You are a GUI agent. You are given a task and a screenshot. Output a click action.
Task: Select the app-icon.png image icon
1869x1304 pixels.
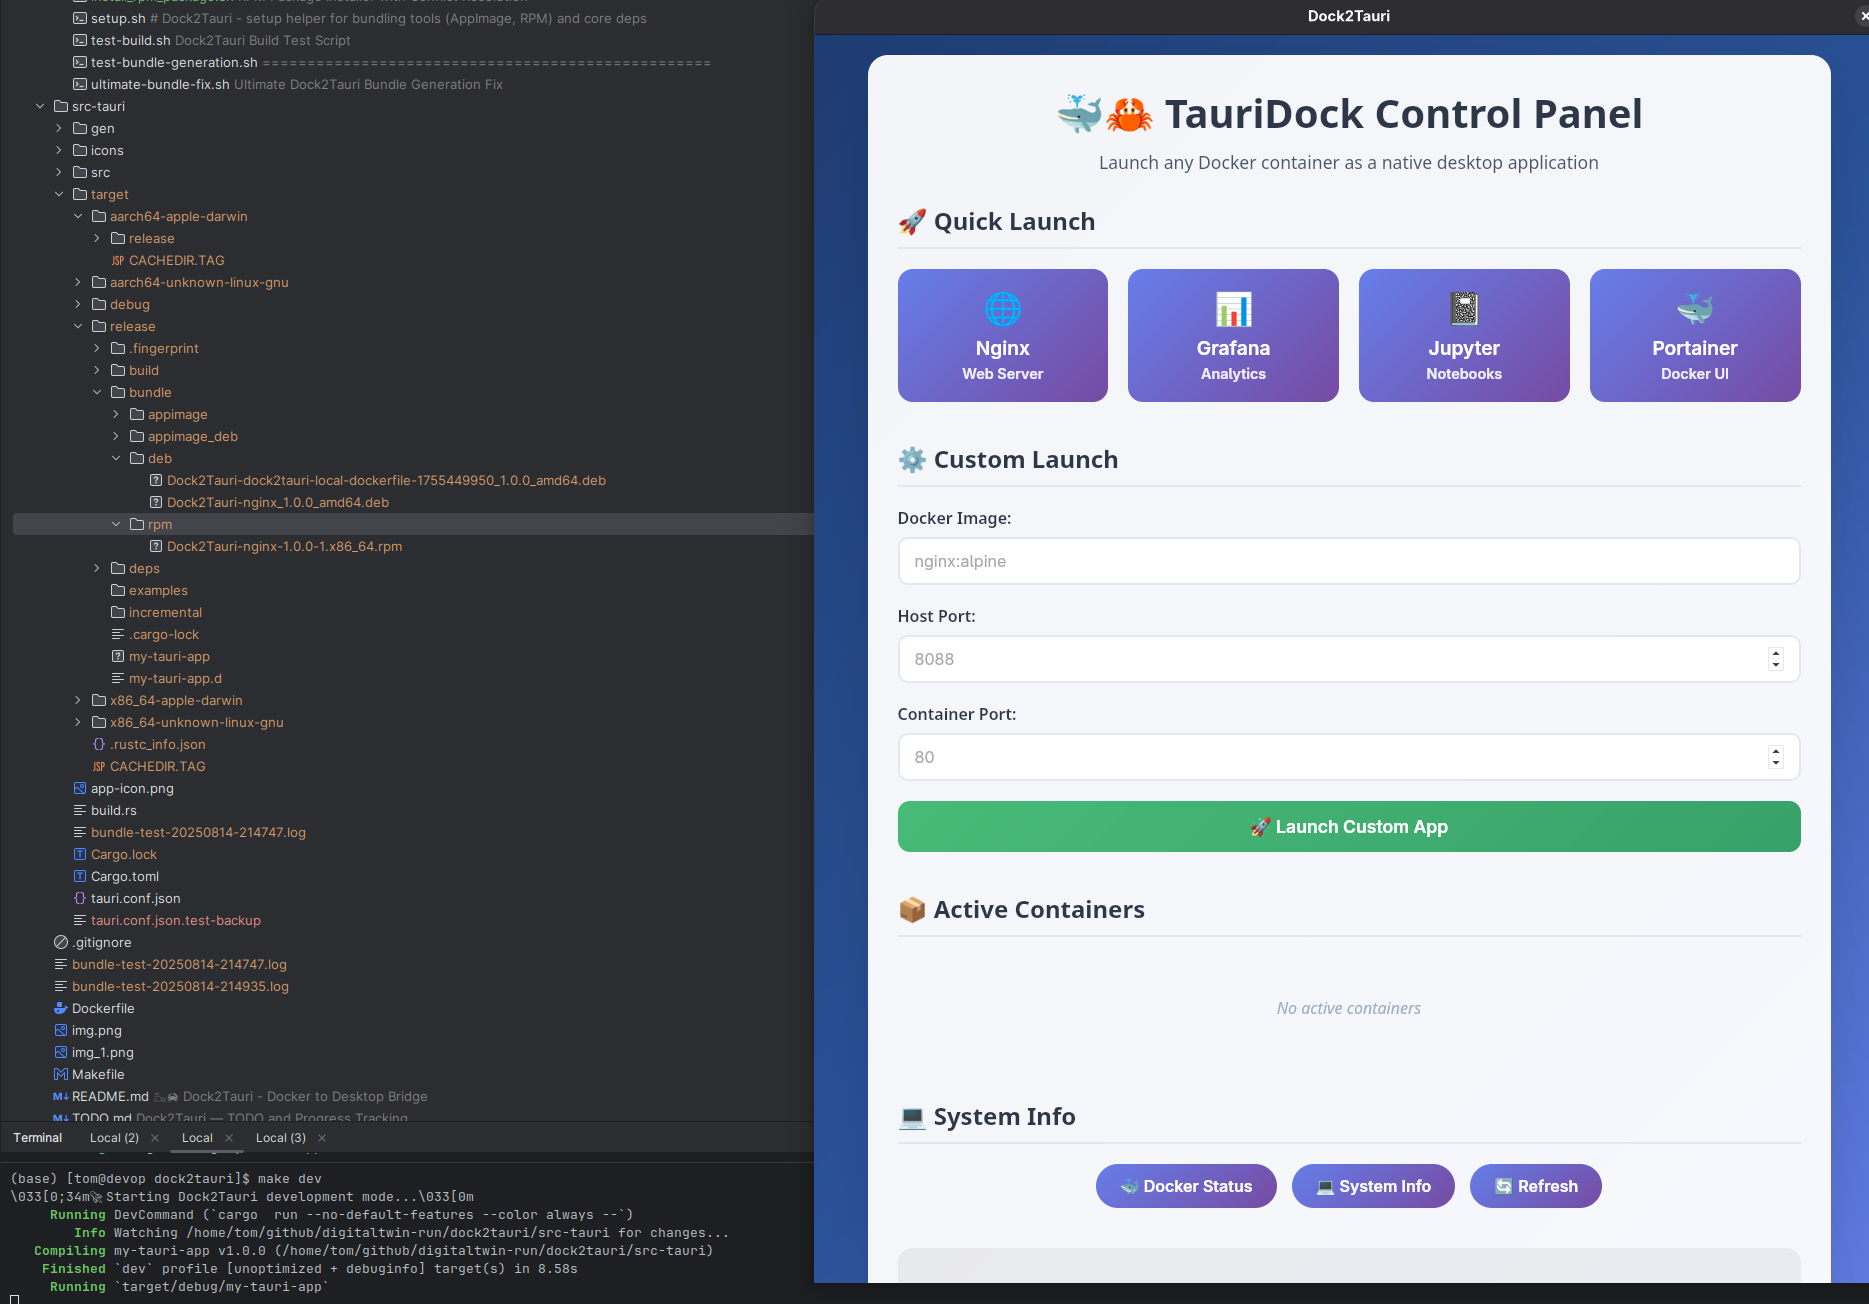pos(79,788)
